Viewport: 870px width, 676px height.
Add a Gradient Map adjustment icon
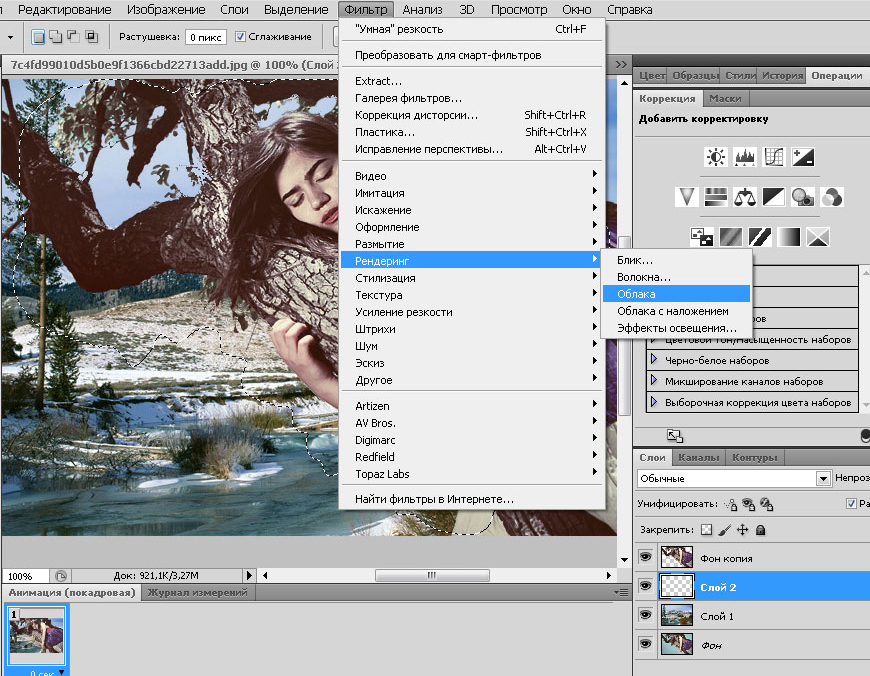788,237
